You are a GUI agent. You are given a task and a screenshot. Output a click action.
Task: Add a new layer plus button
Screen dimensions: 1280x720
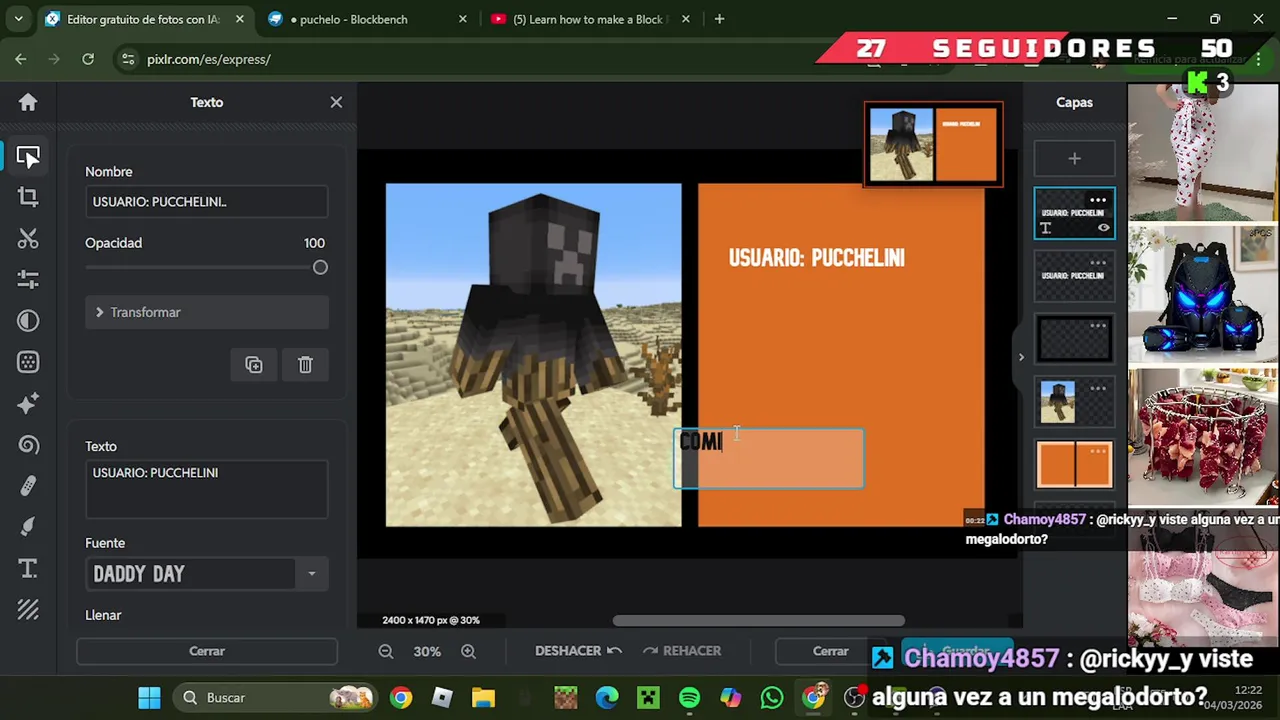(1074, 159)
